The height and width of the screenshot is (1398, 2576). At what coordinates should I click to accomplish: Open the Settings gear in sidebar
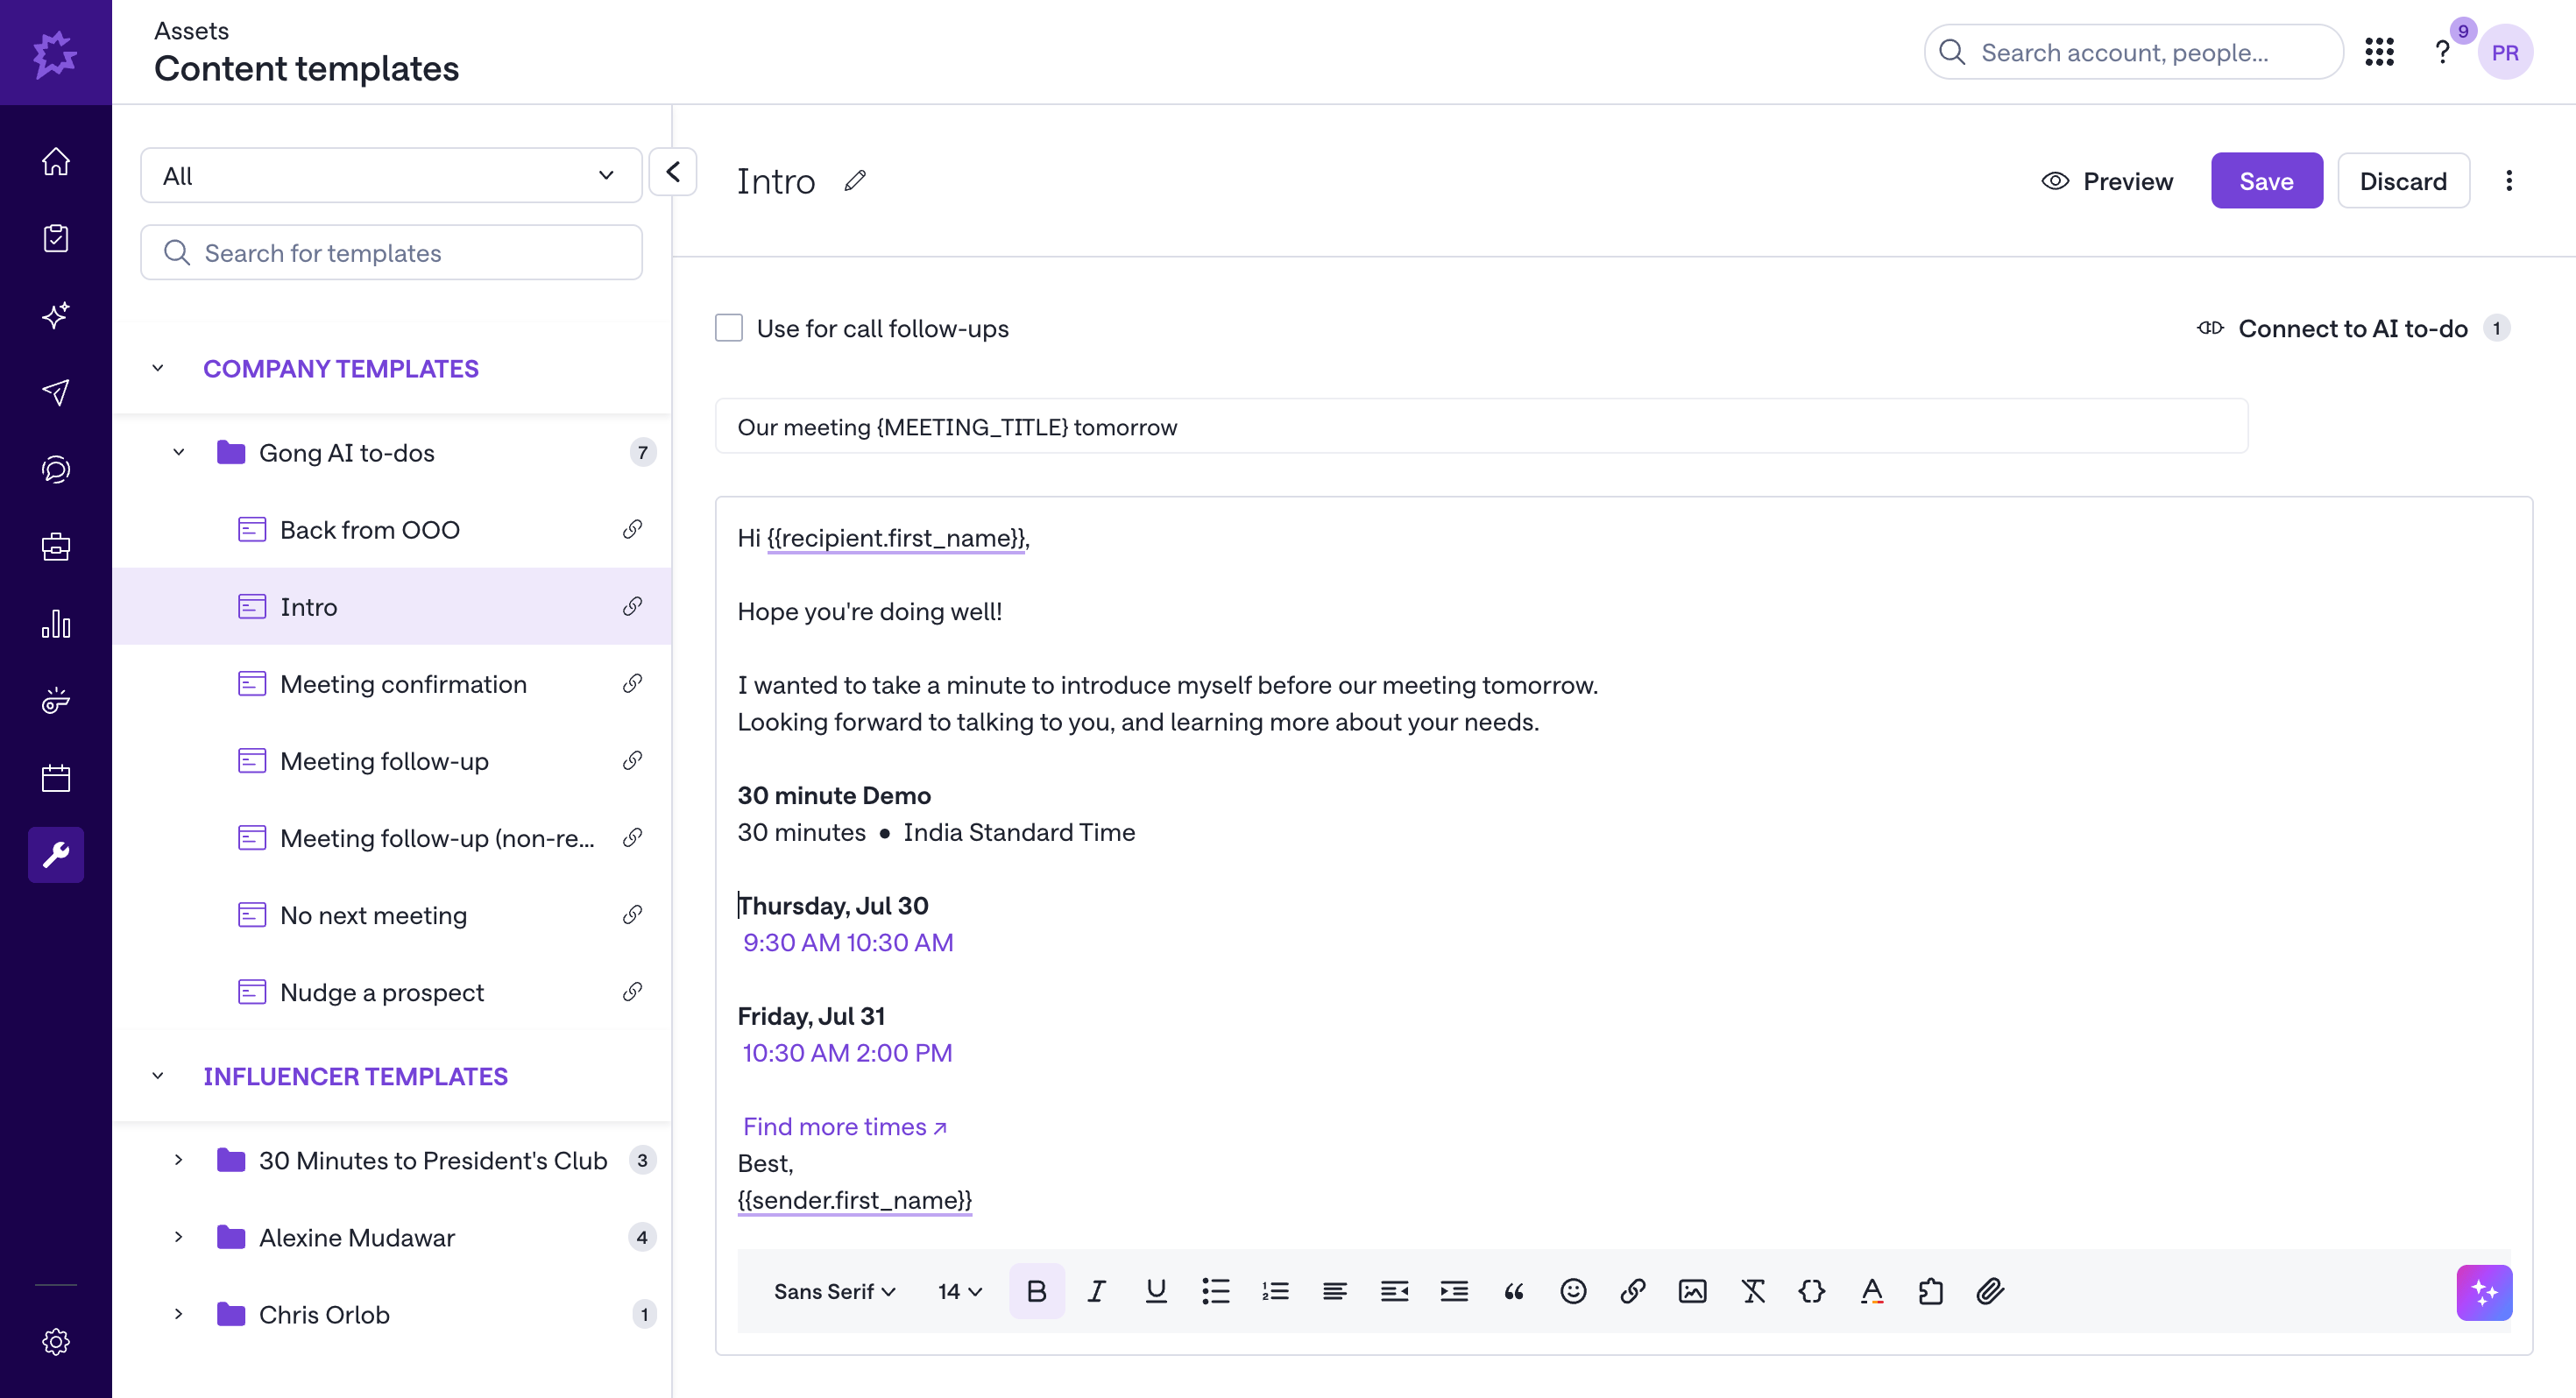56,1342
